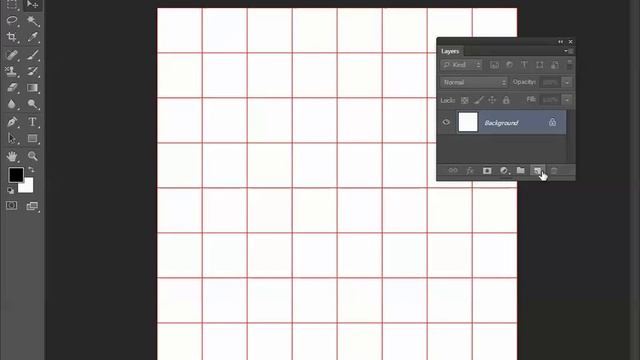Change the screen mode
This screenshot has height=360, width=640.
pos(32,206)
